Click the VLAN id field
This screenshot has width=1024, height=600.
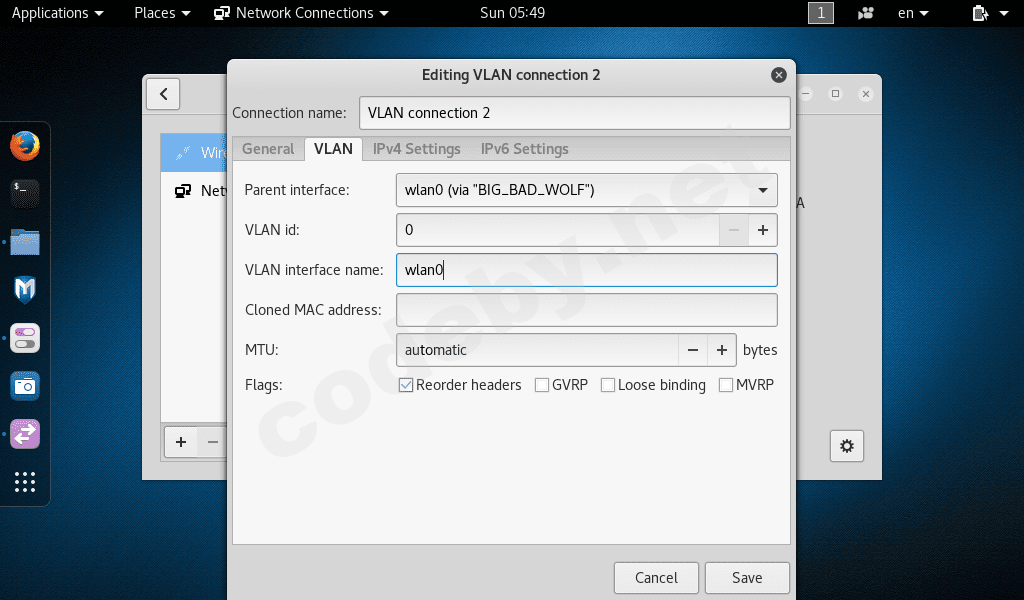(558, 230)
